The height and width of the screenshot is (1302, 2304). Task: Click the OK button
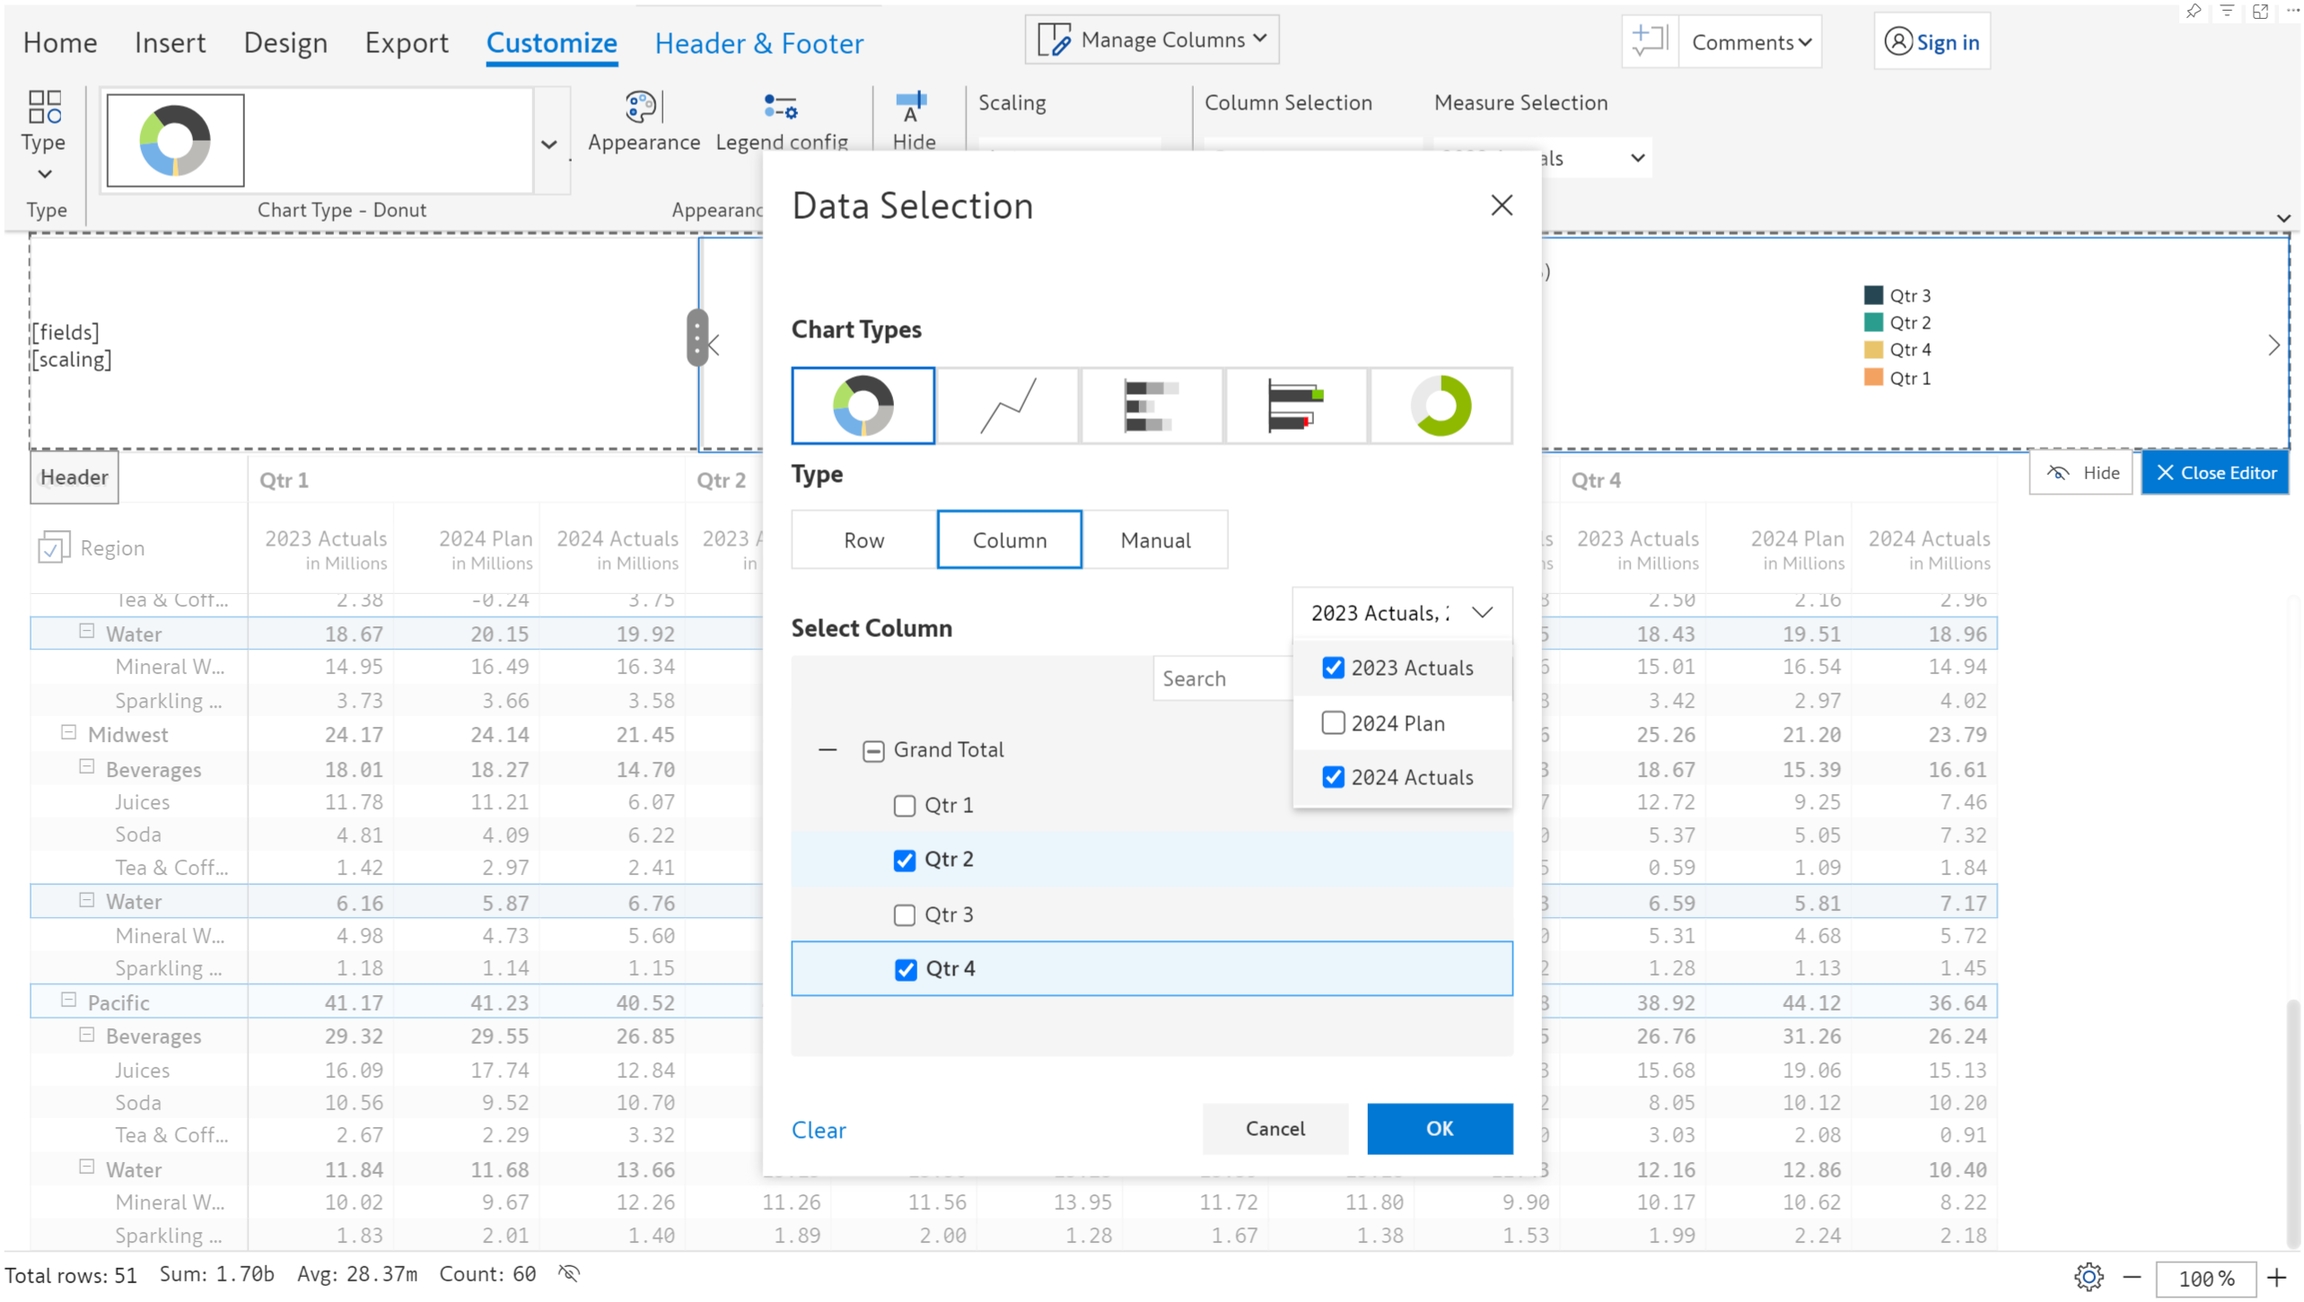point(1439,1128)
